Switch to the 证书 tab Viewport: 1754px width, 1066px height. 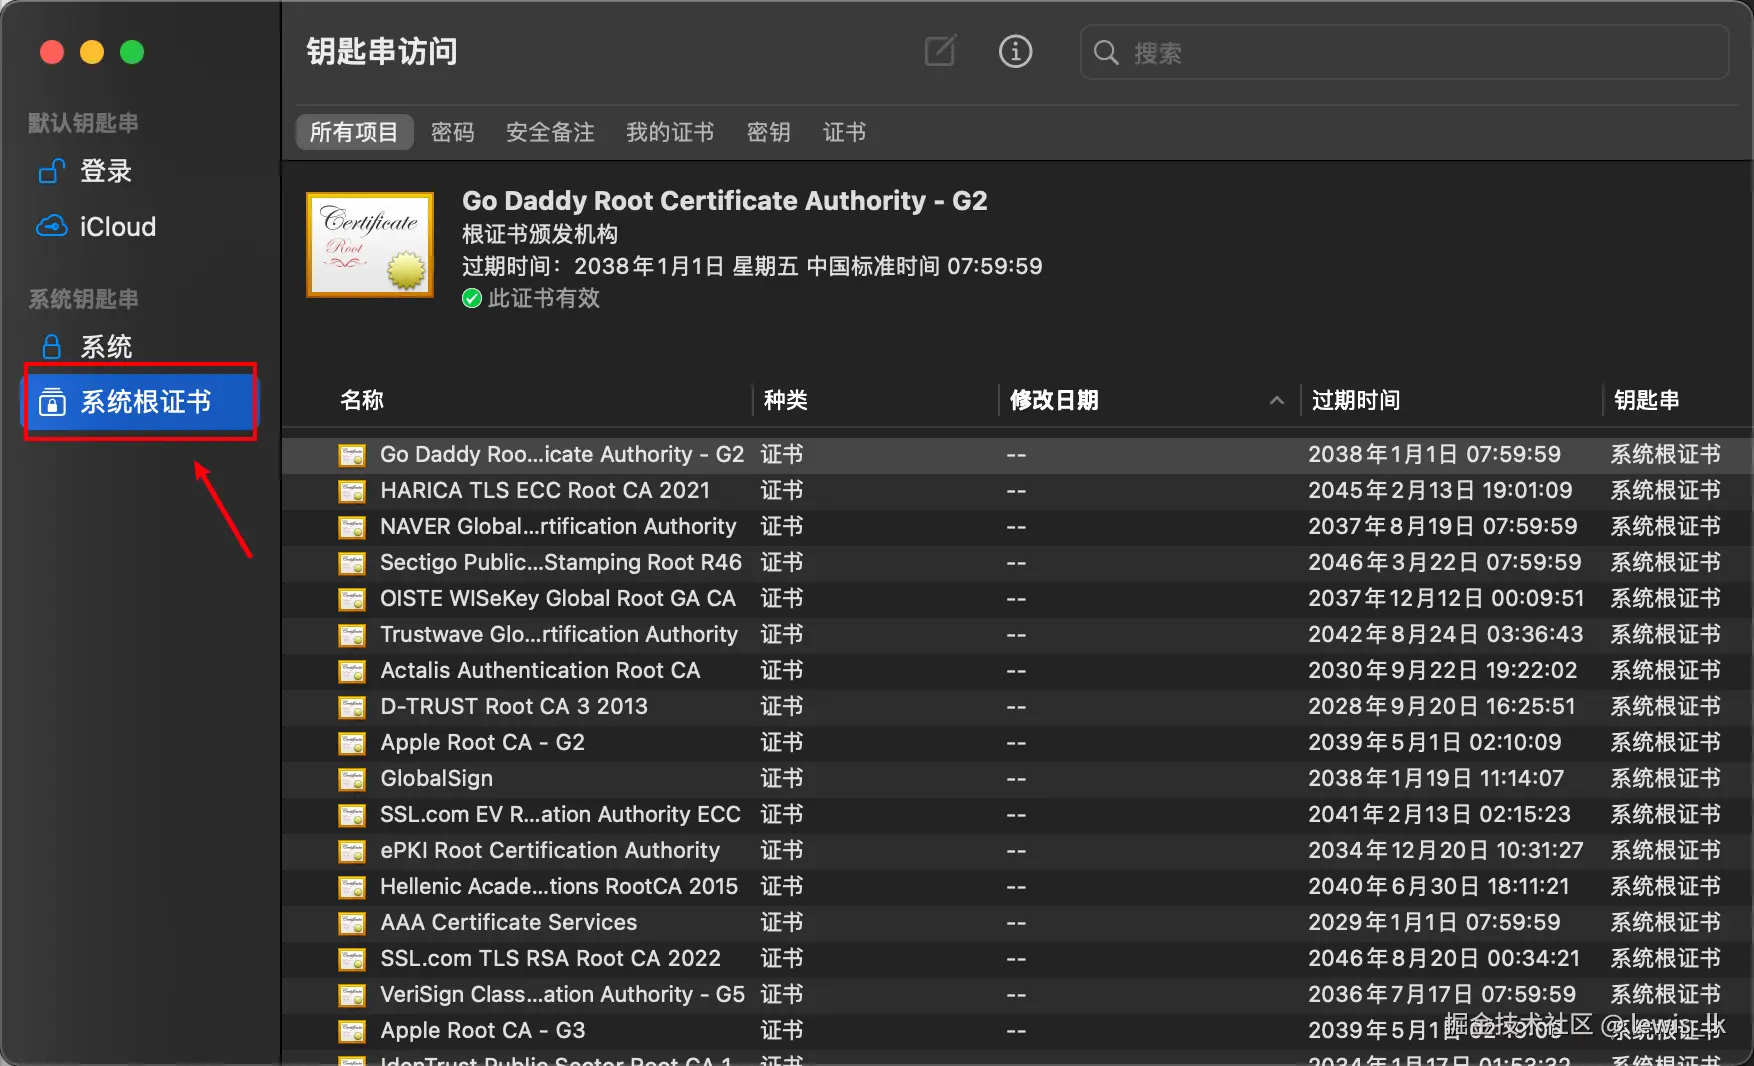(x=845, y=132)
